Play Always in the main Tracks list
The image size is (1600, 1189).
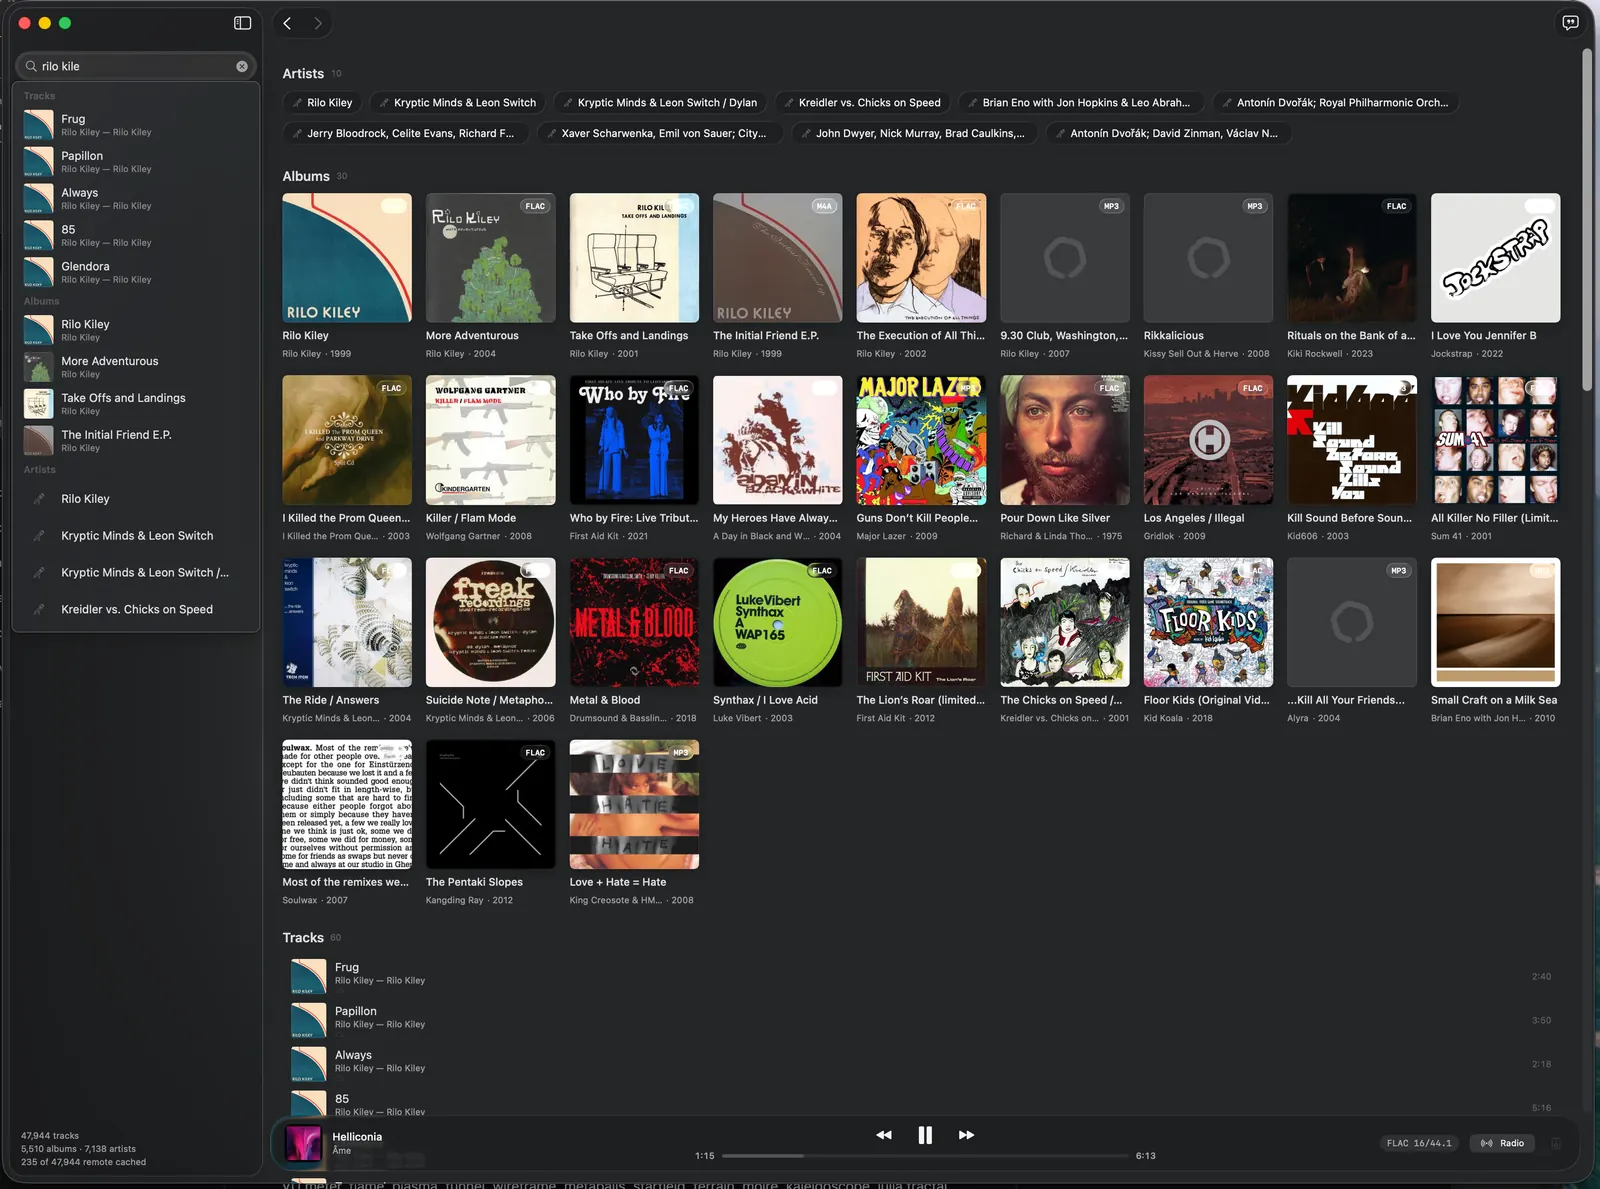[x=920, y=1064]
